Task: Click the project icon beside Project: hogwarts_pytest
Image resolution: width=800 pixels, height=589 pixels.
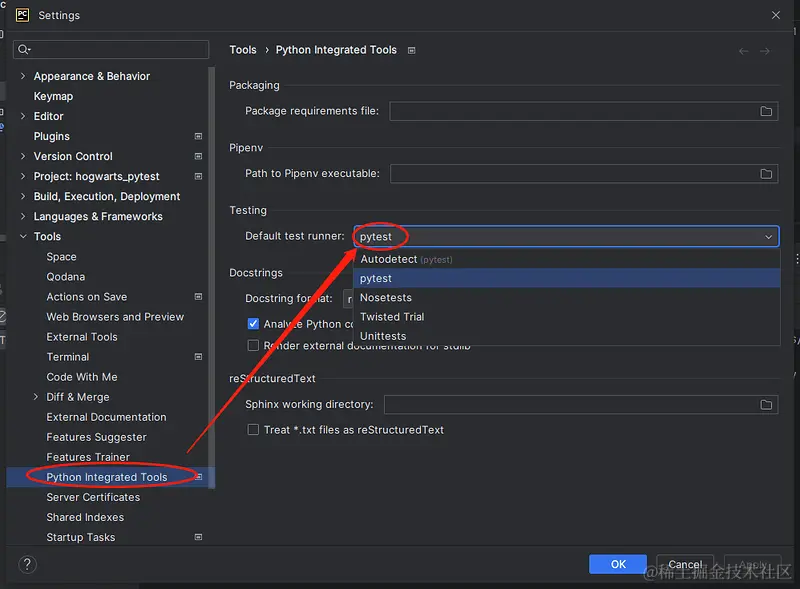Action: (198, 177)
